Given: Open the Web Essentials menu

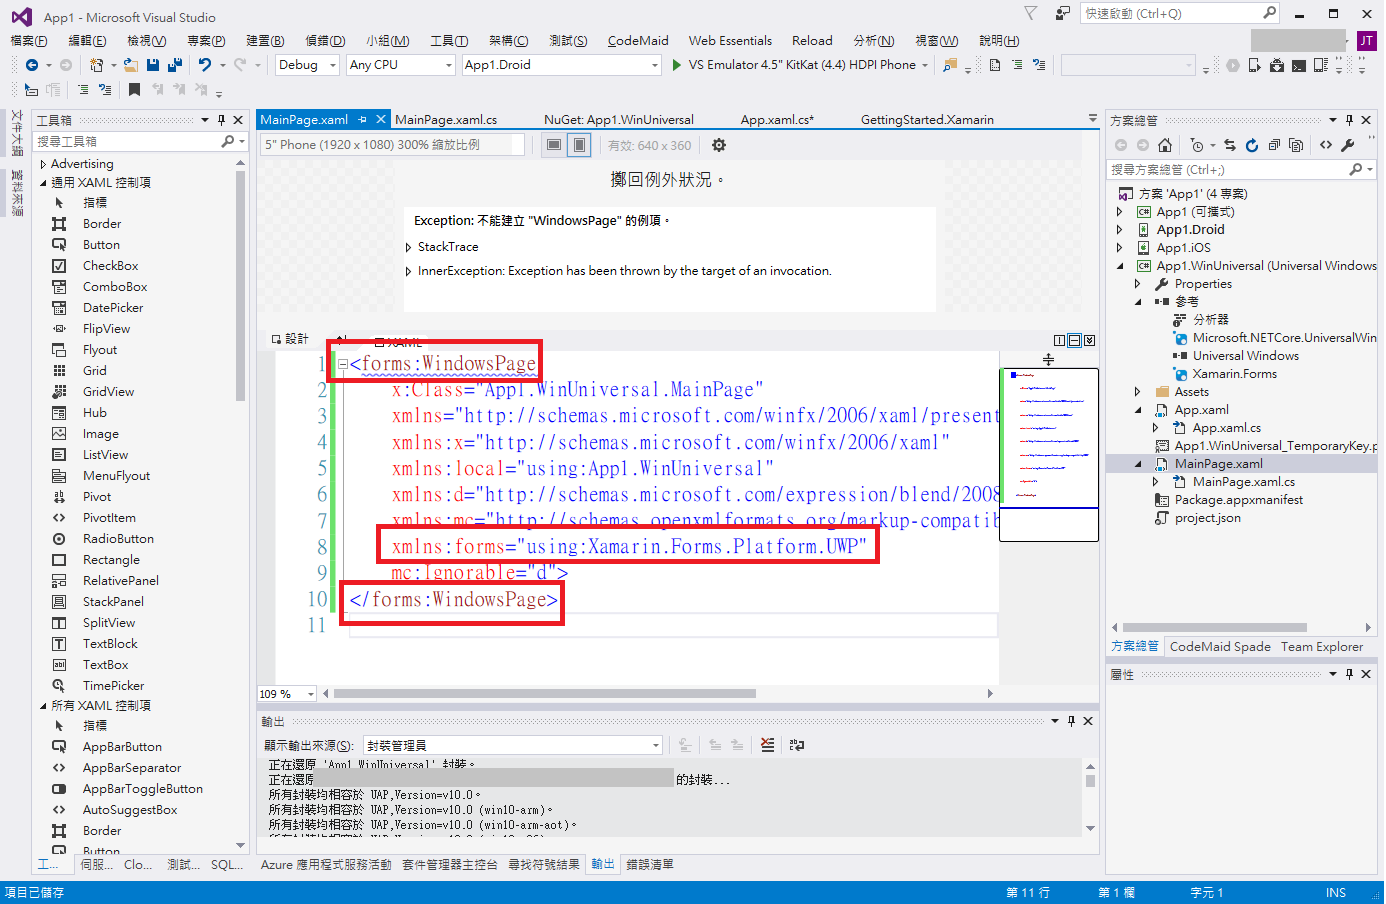Looking at the screenshot, I should click(730, 41).
